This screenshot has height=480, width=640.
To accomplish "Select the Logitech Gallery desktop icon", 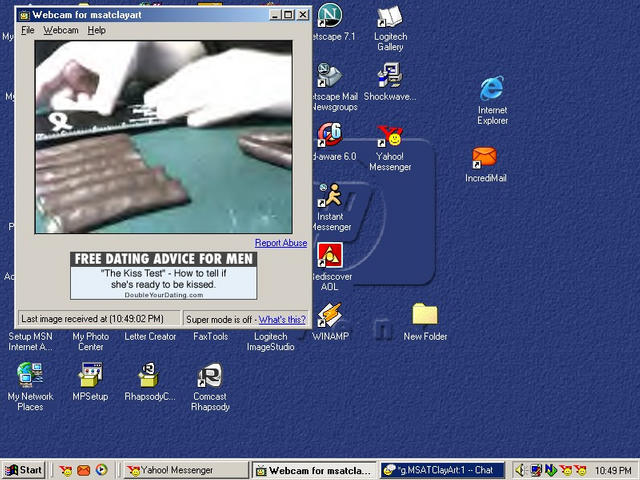I will [x=390, y=16].
